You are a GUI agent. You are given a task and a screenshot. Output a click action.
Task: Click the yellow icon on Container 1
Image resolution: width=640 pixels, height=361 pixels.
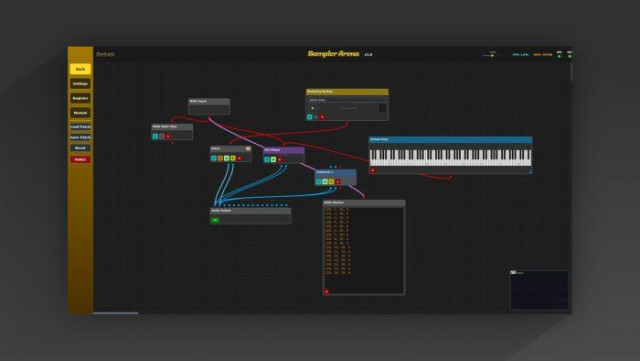click(331, 181)
